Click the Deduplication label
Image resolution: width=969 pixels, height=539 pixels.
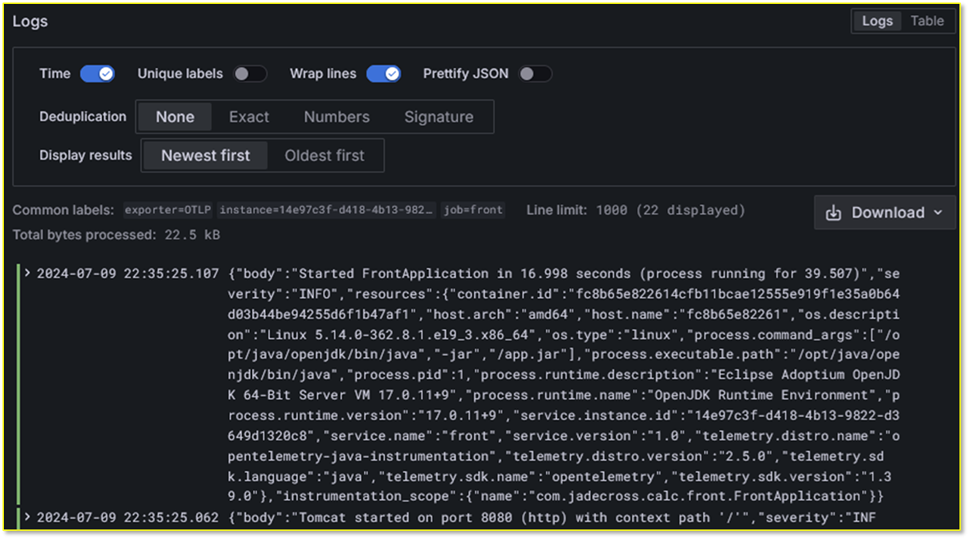[83, 117]
